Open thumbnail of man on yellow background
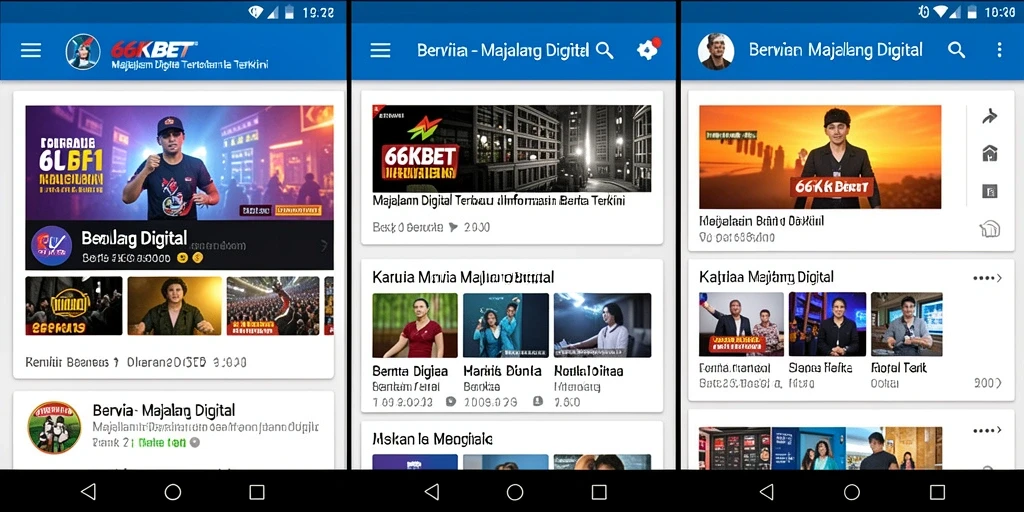This screenshot has width=1024, height=512. (174, 306)
